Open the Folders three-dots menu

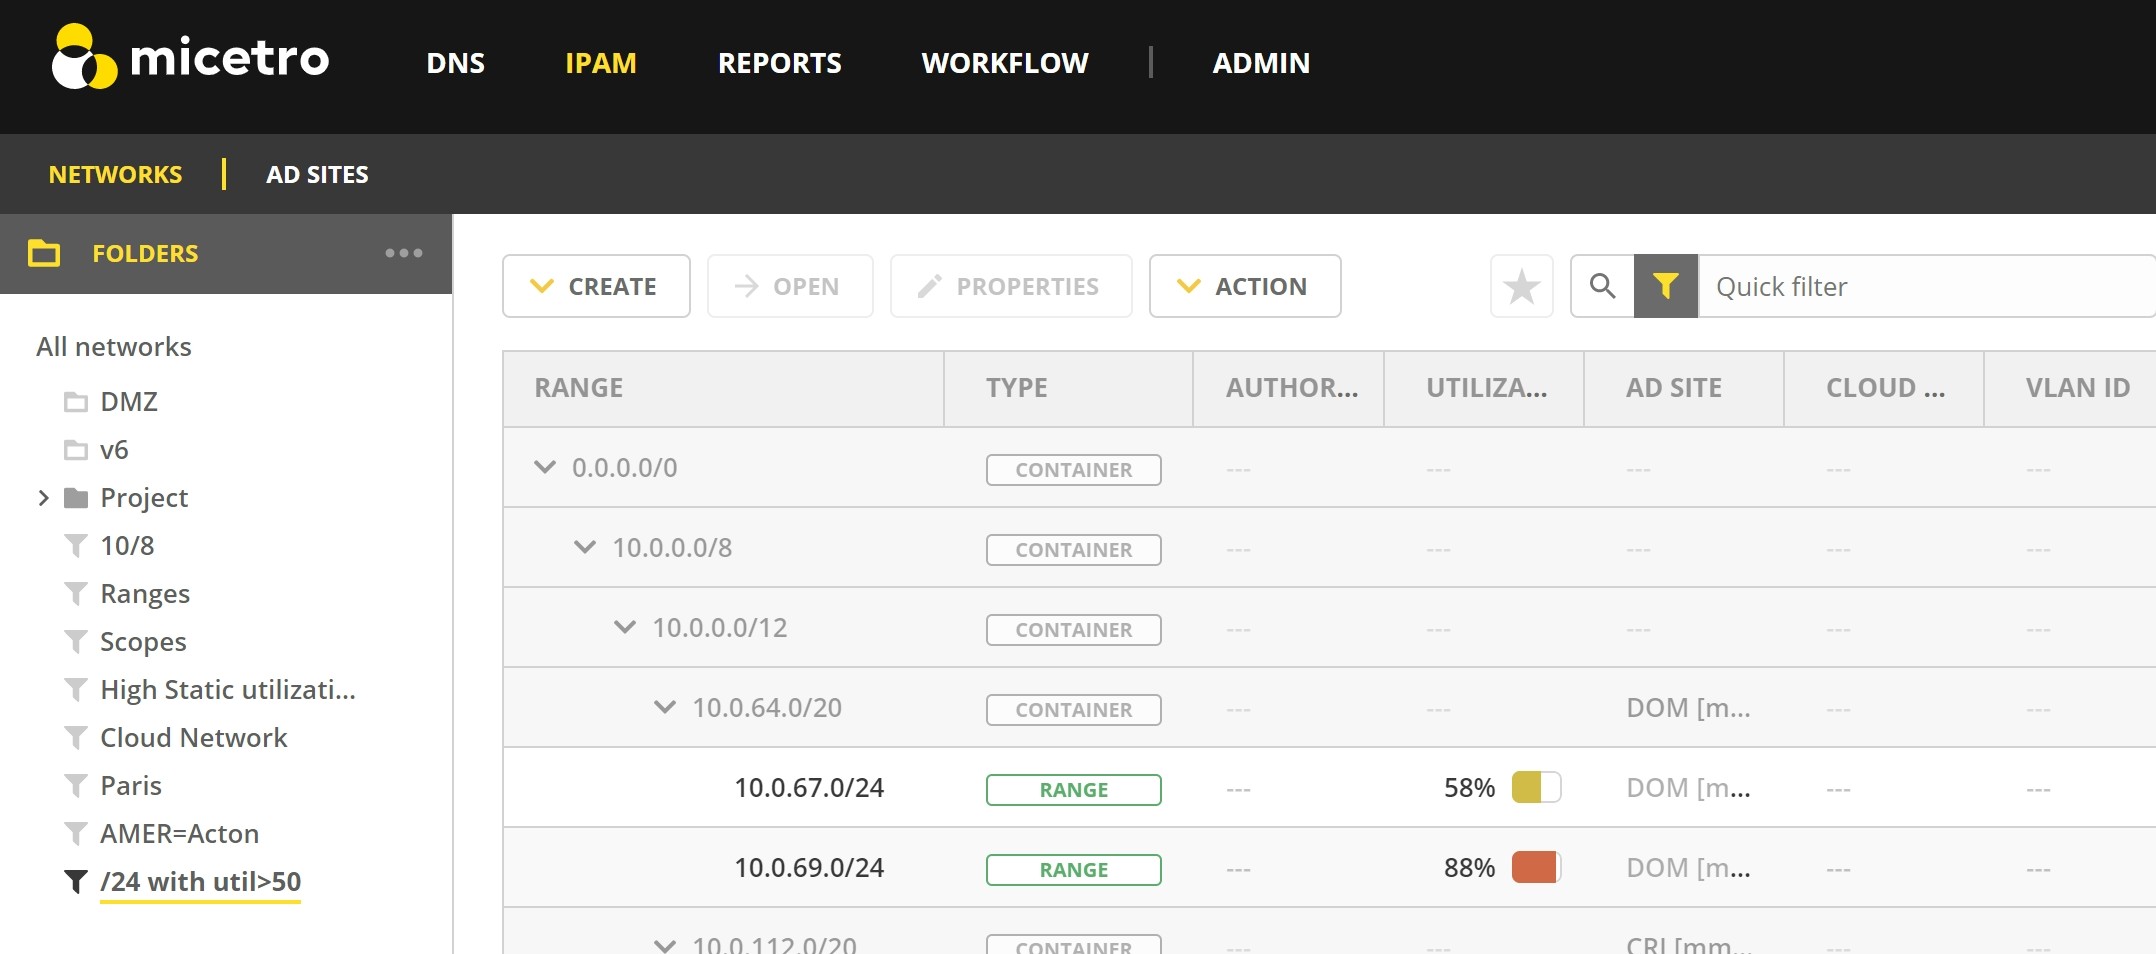coord(404,254)
